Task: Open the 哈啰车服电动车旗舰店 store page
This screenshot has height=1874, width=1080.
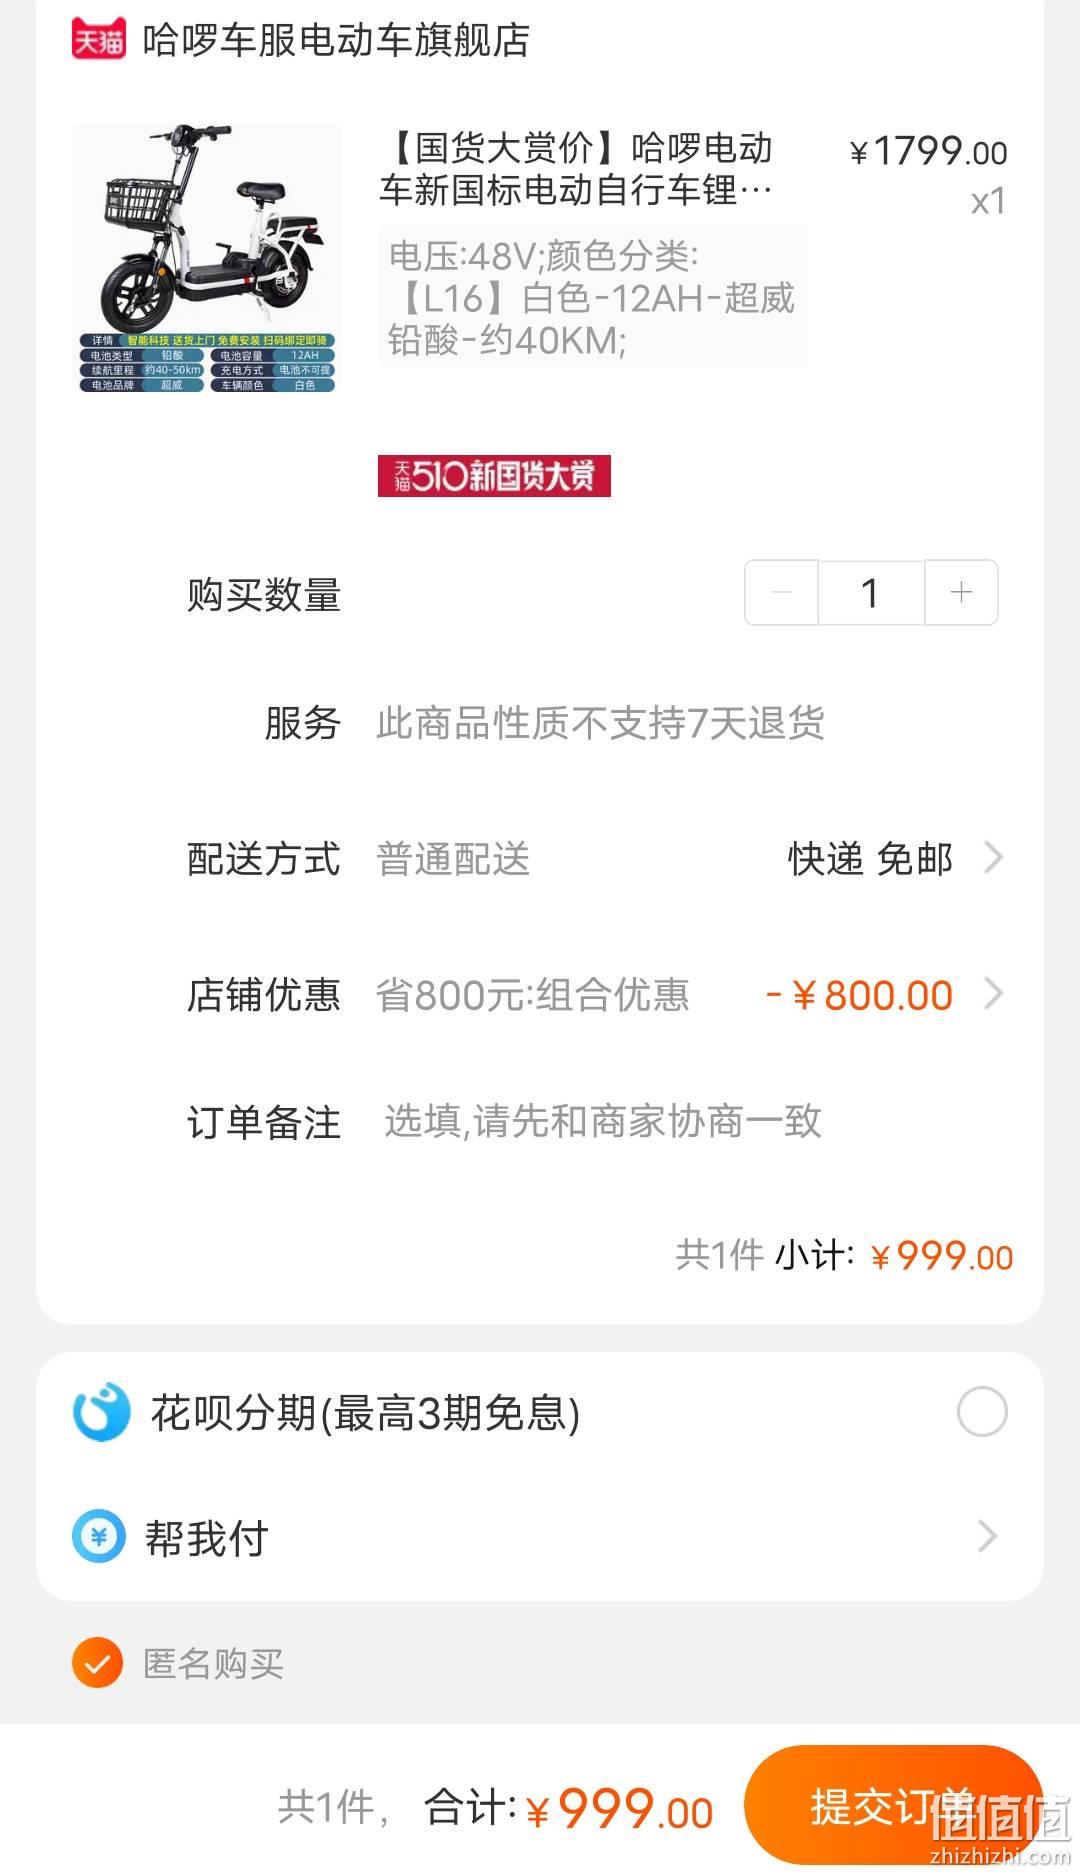Action: tap(336, 40)
